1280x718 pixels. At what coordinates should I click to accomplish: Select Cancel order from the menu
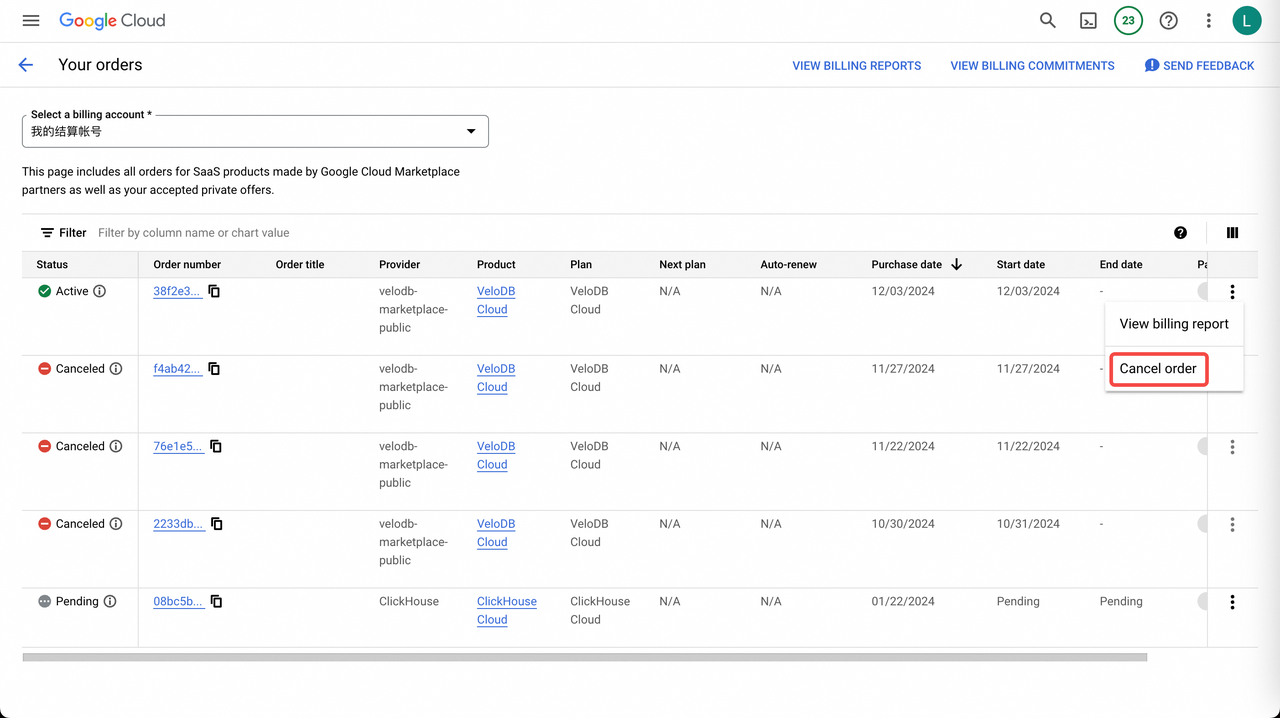coord(1158,369)
